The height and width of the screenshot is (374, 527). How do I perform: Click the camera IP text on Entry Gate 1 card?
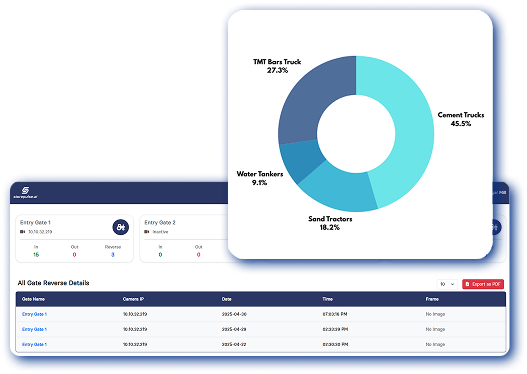point(40,232)
